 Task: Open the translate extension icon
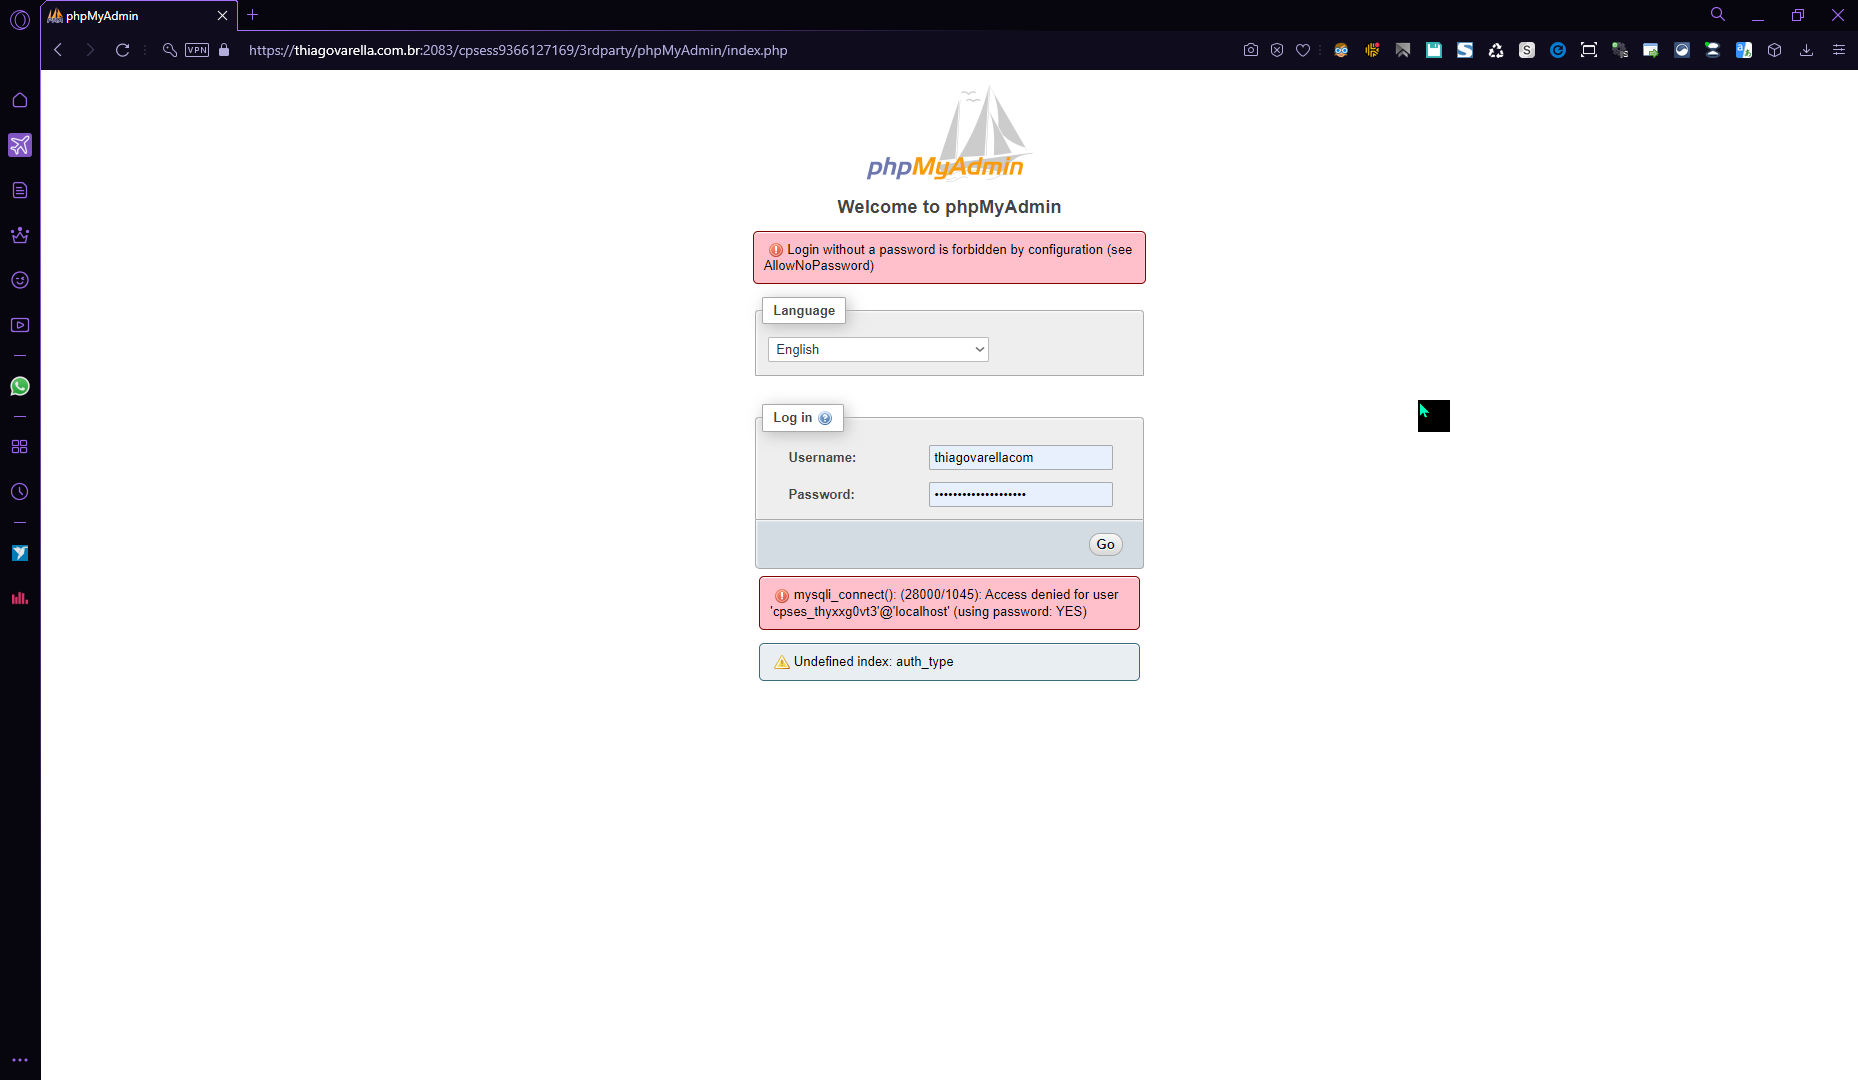(x=1744, y=50)
